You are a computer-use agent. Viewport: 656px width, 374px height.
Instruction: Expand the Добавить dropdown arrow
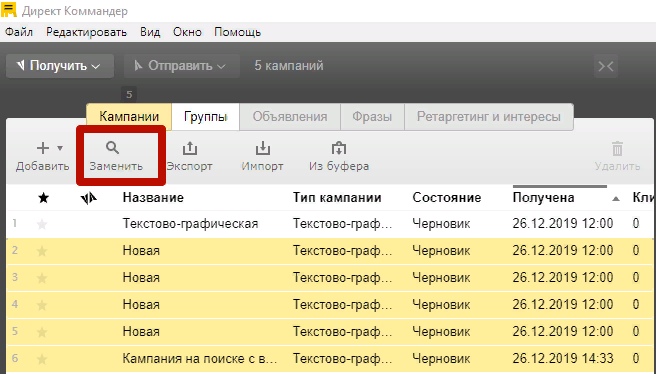60,148
